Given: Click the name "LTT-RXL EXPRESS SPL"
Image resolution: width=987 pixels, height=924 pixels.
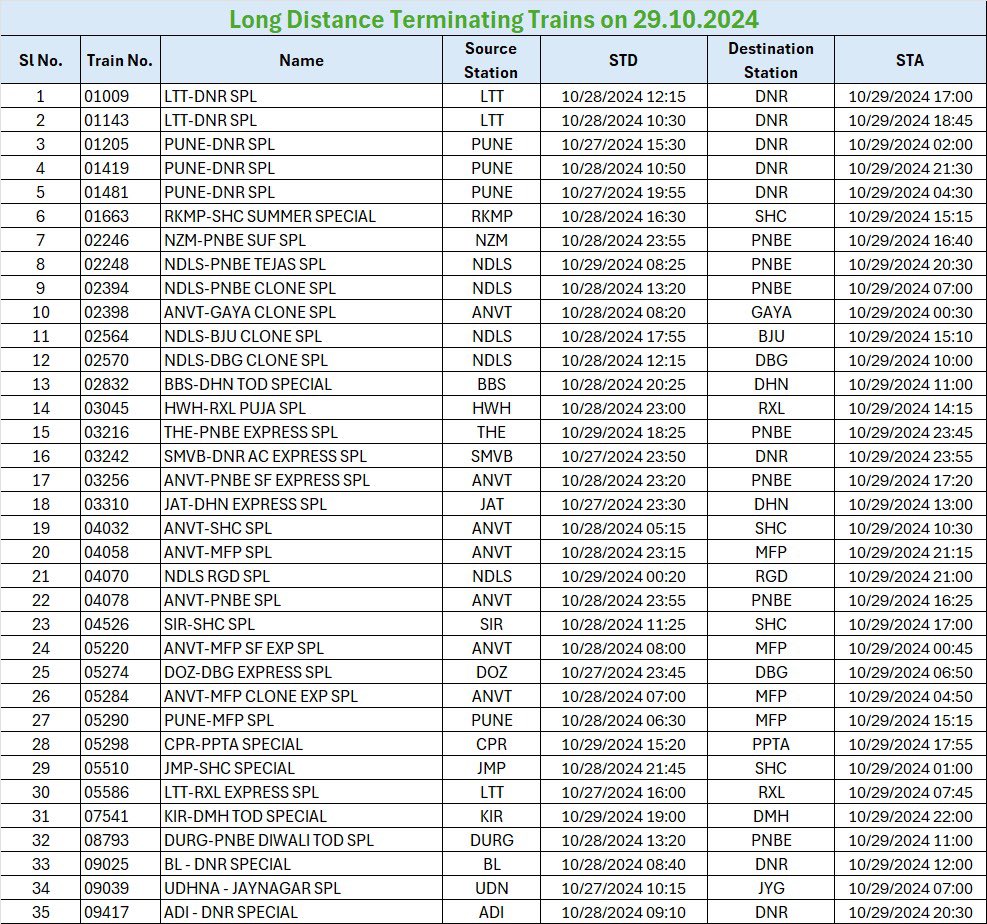Looking at the screenshot, I should point(242,792).
